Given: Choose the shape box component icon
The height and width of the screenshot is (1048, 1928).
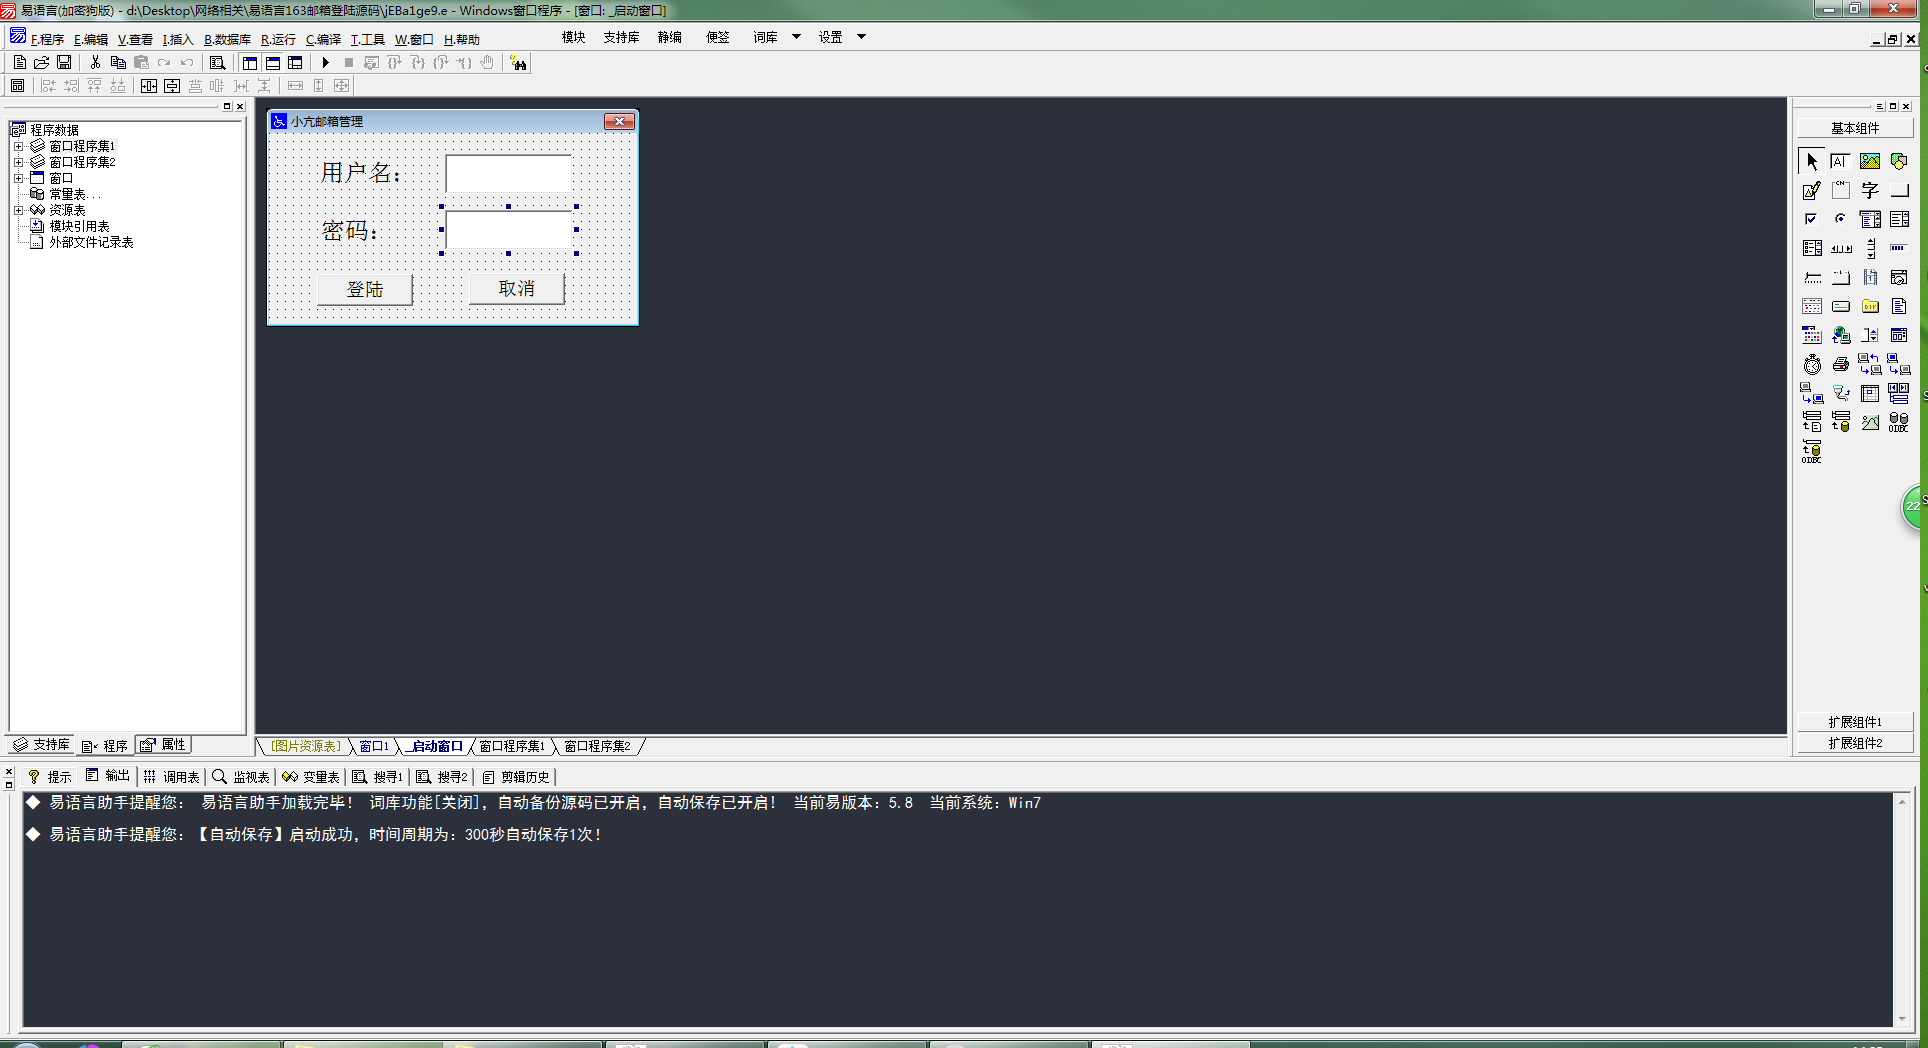Looking at the screenshot, I should click(x=1899, y=161).
